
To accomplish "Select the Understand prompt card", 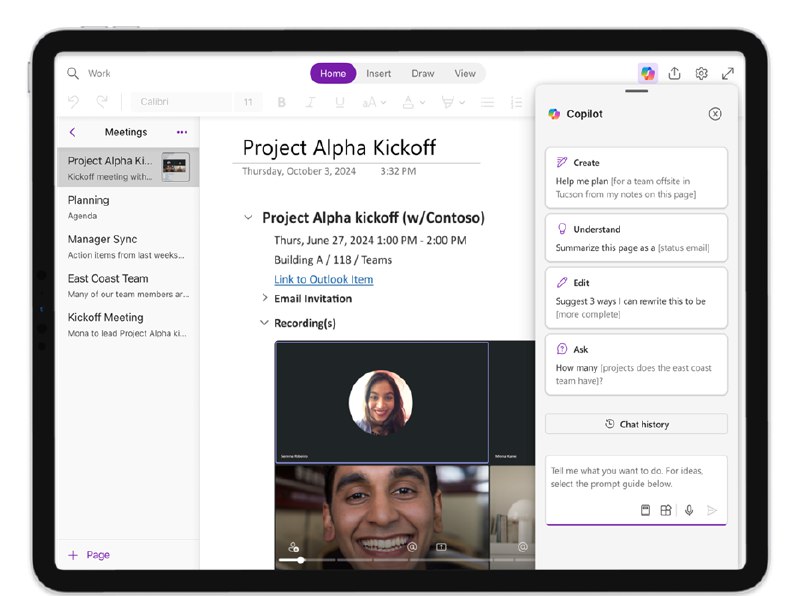I will coord(636,238).
